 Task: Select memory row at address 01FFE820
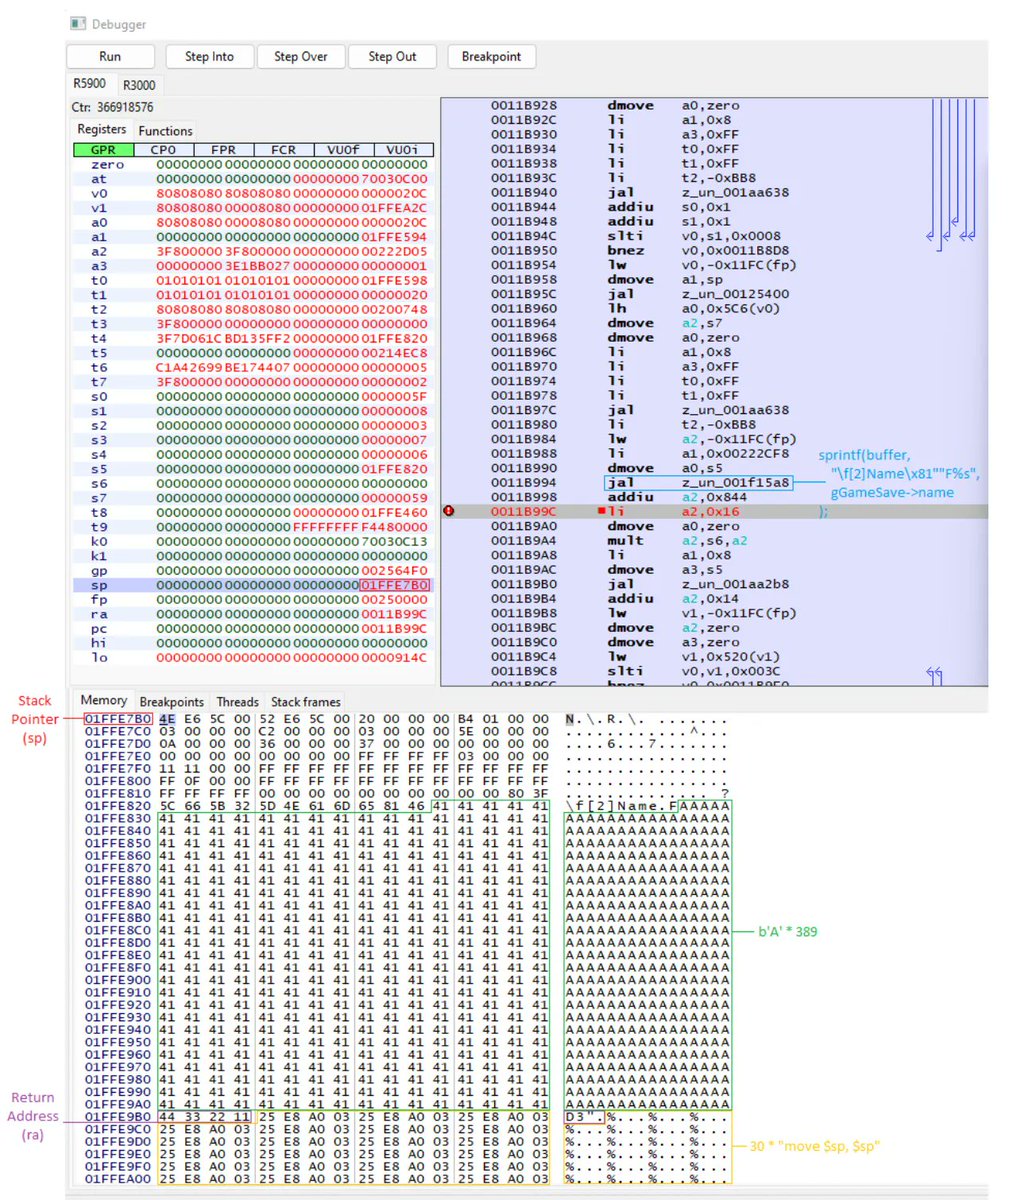click(x=406, y=805)
